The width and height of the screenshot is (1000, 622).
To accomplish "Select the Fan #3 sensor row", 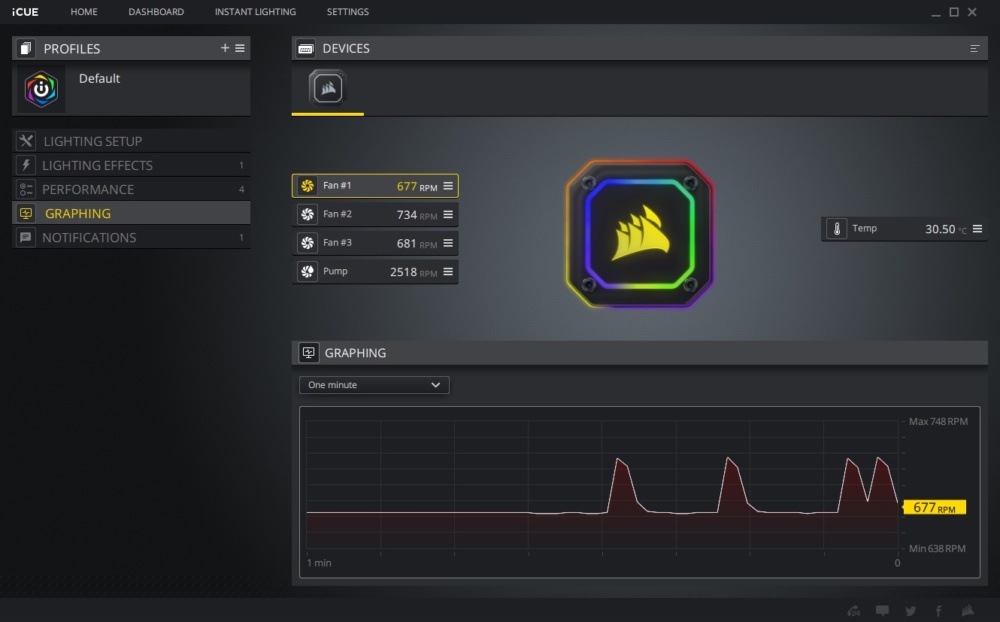I will [375, 243].
